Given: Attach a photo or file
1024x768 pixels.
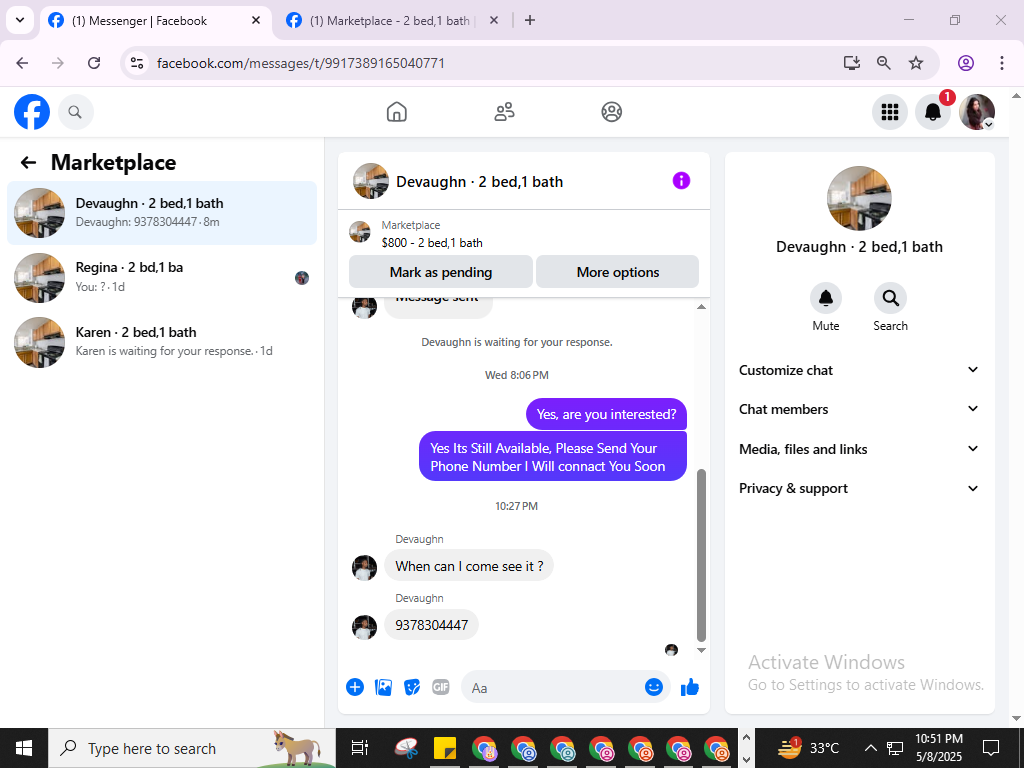Looking at the screenshot, I should click(x=383, y=687).
